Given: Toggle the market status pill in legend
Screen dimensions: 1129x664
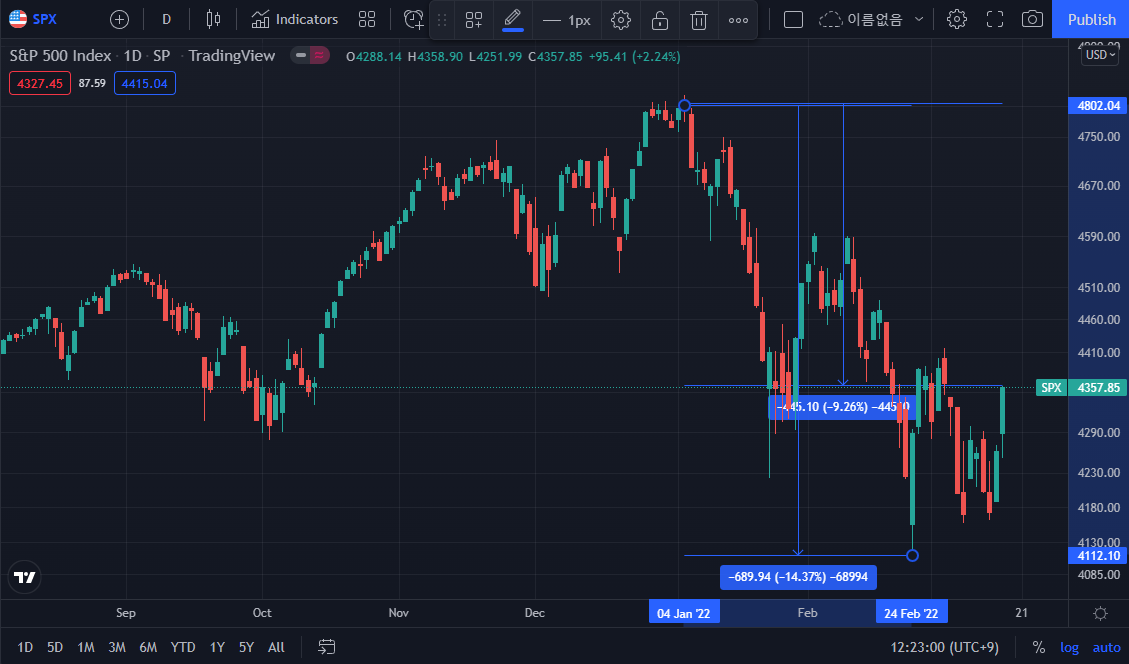Looking at the screenshot, I should (x=310, y=55).
